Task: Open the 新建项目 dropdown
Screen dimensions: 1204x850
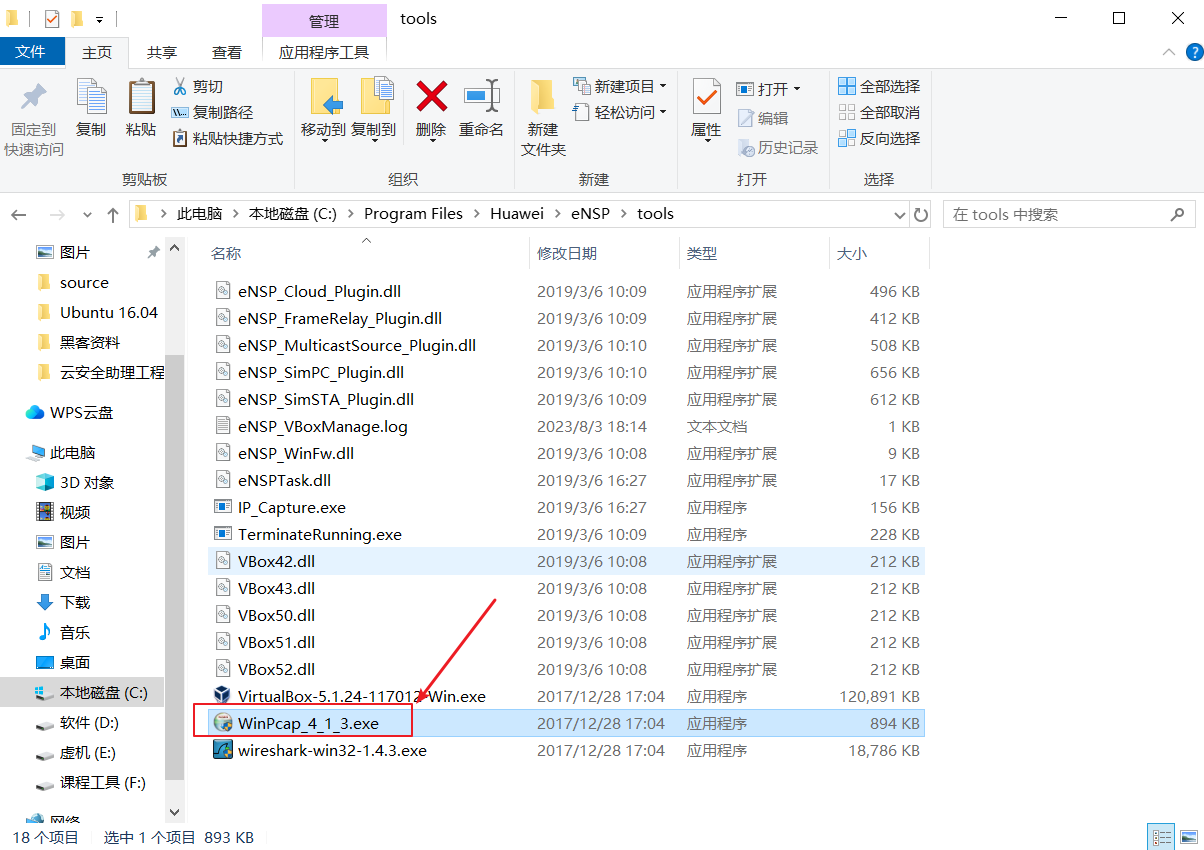Action: point(620,86)
